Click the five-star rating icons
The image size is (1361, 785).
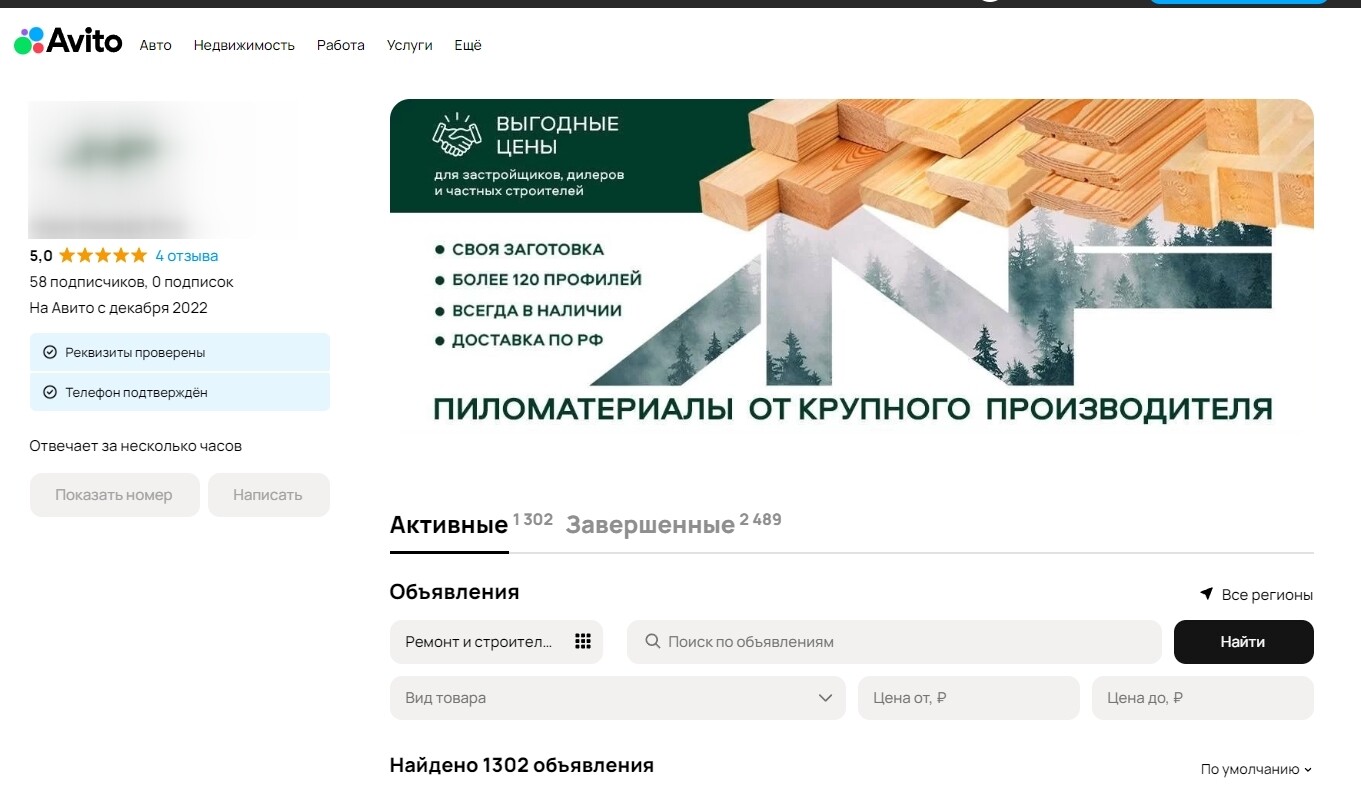coord(103,256)
